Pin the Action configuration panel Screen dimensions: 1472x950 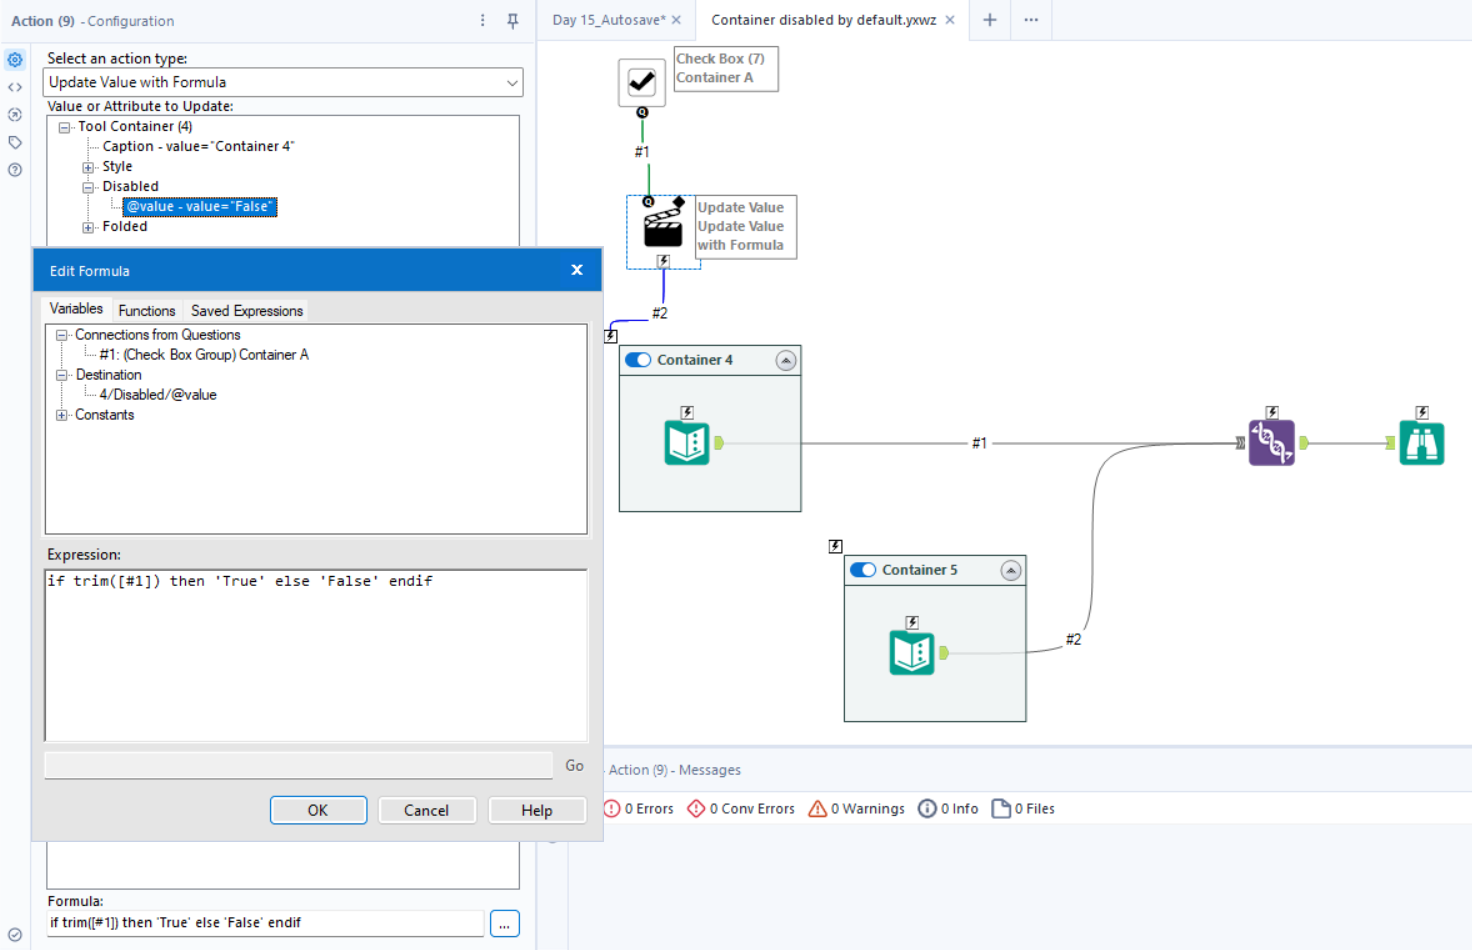[513, 20]
